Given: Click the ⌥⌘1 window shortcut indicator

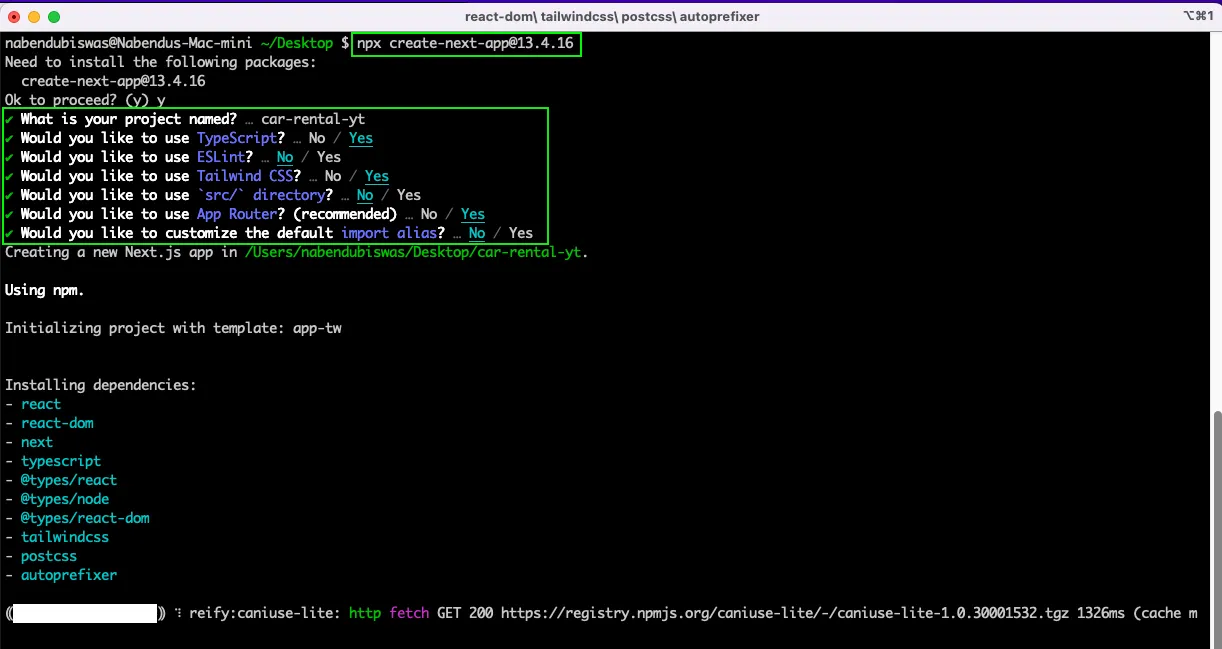Looking at the screenshot, I should (x=1197, y=17).
